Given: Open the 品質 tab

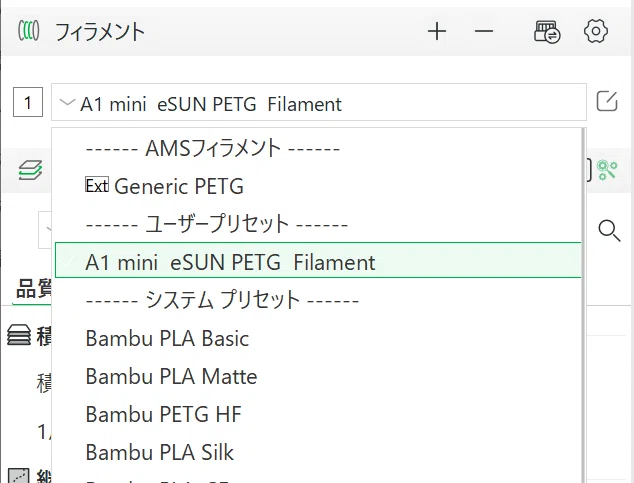Looking at the screenshot, I should (x=33, y=289).
